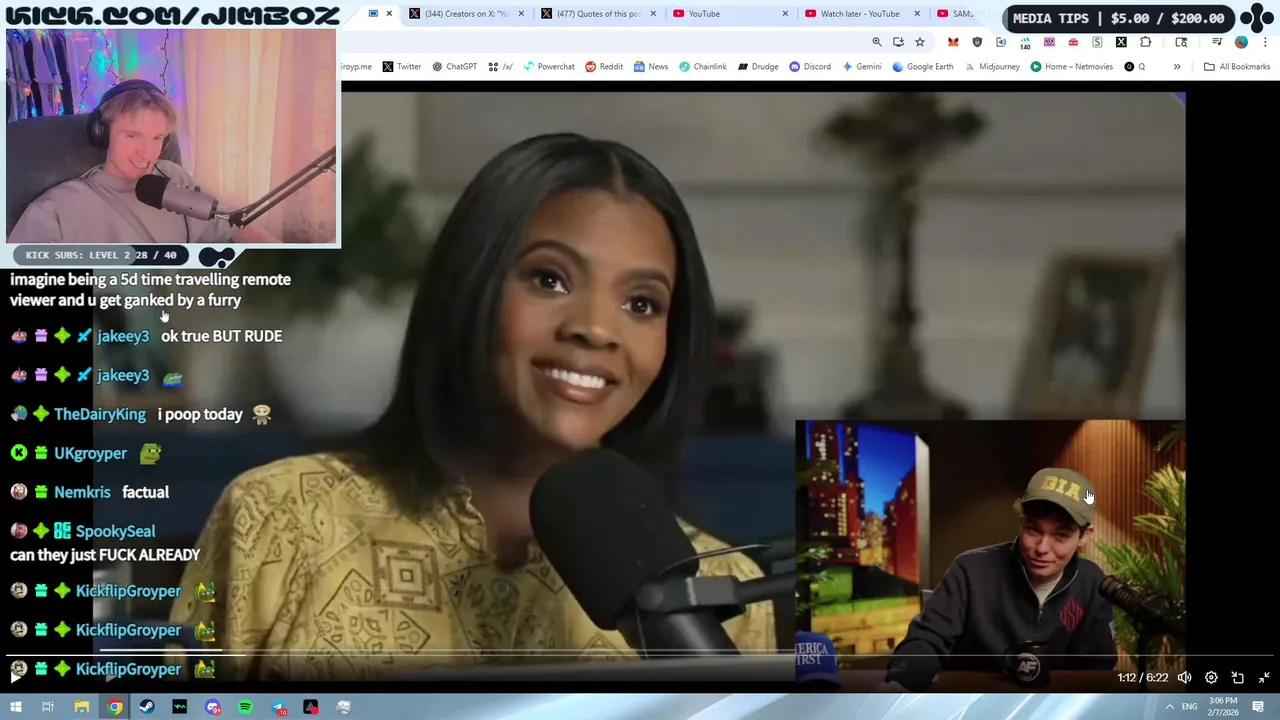The height and width of the screenshot is (720, 1280).
Task: Open the Drudge bookmark
Action: 758,67
